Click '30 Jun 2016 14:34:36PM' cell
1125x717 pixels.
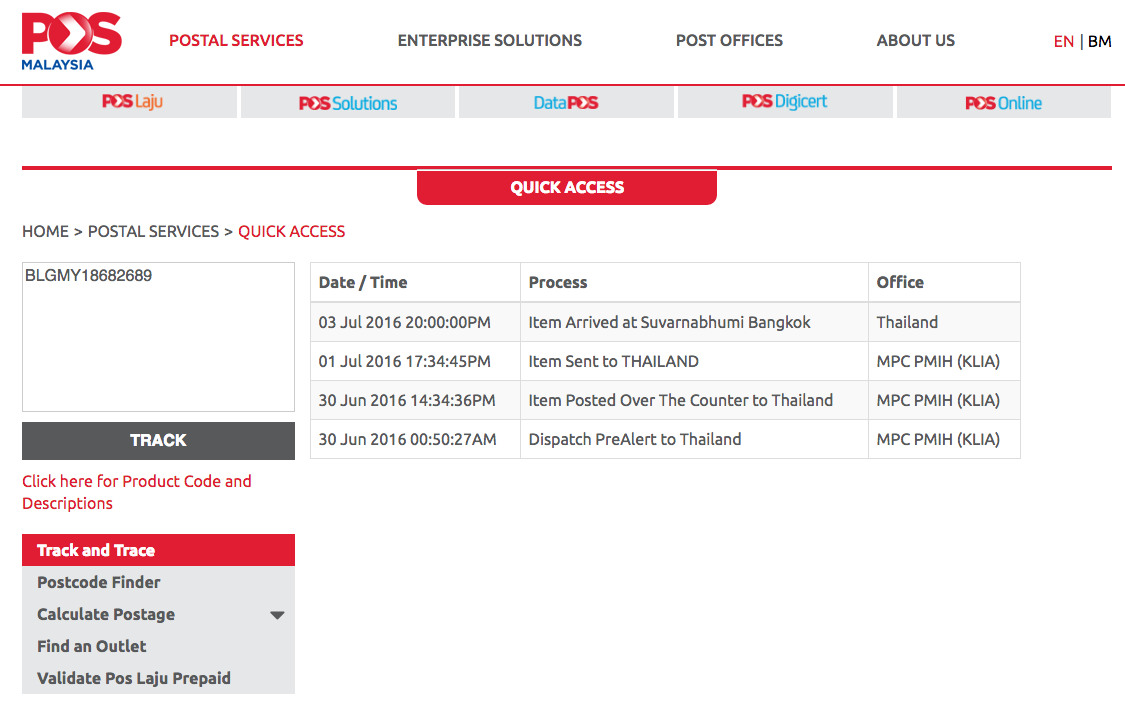click(x=415, y=400)
